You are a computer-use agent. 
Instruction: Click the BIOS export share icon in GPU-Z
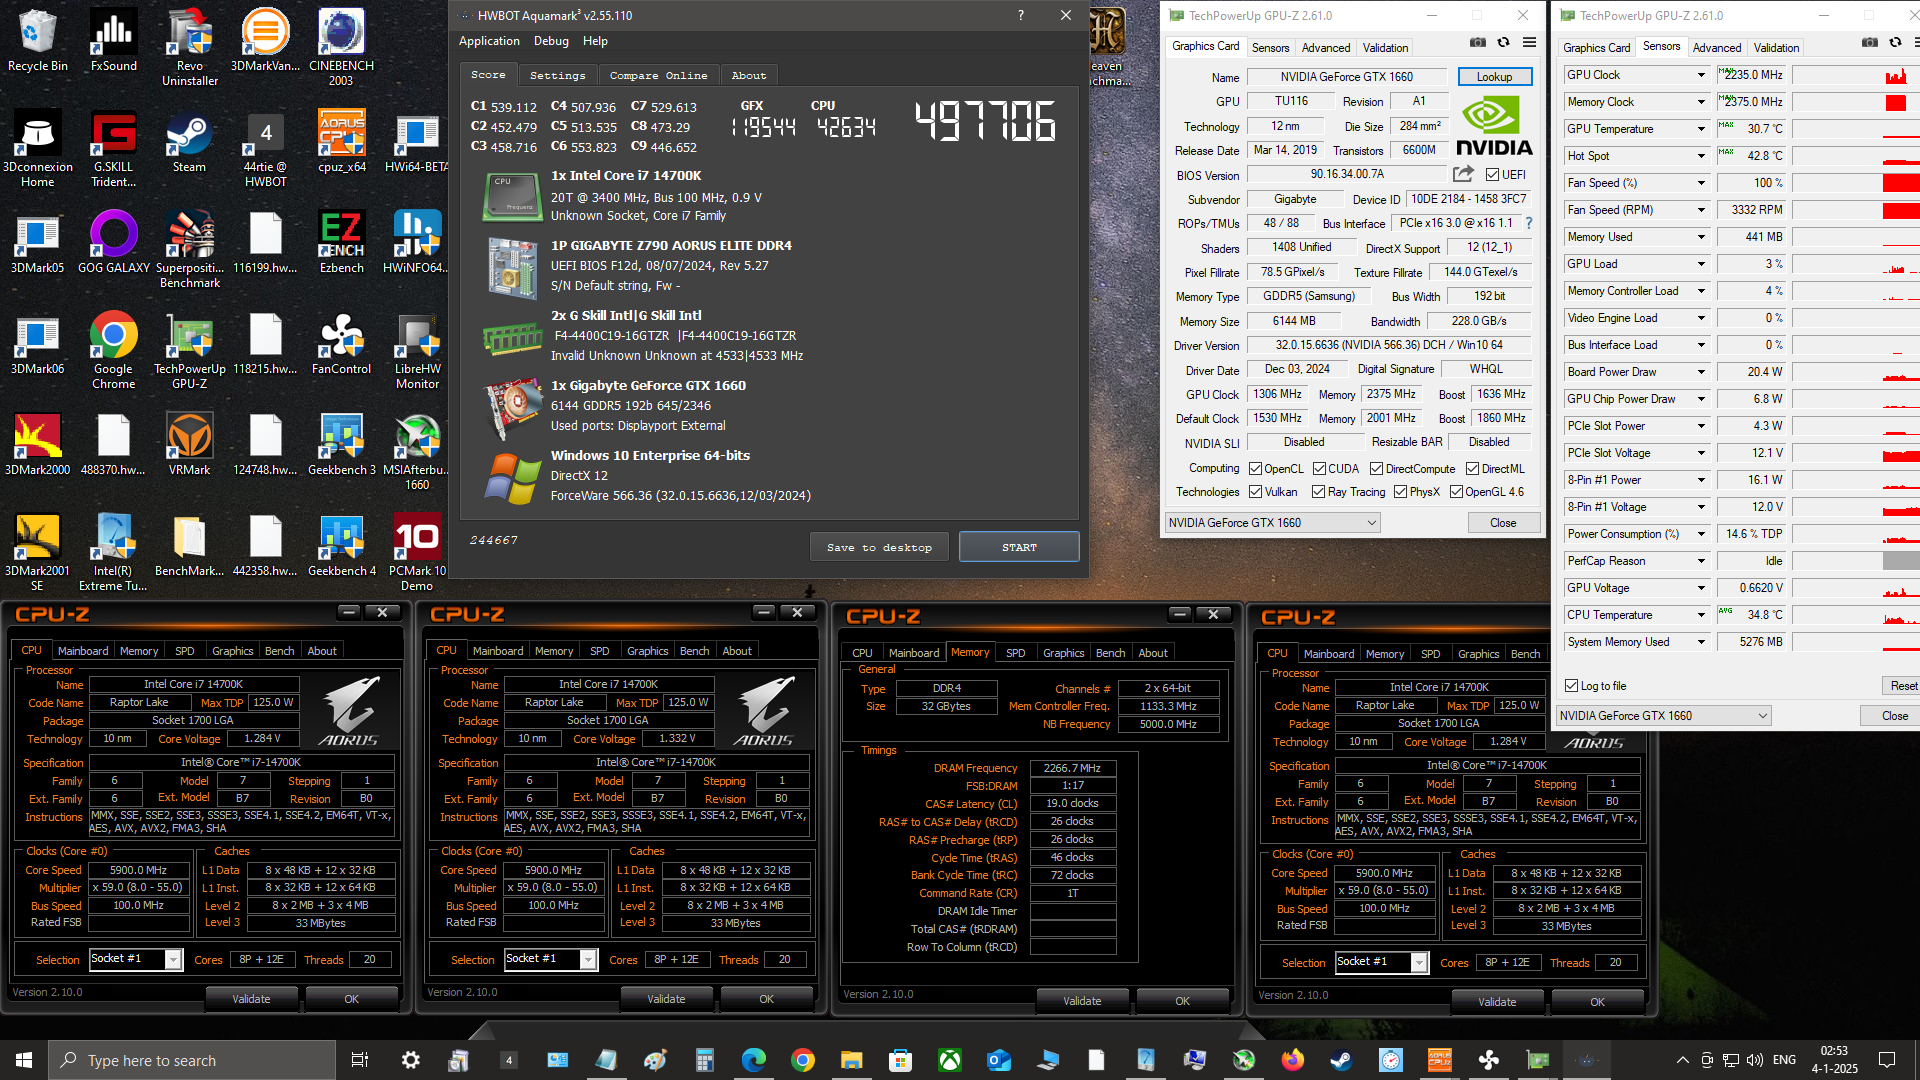(1463, 174)
